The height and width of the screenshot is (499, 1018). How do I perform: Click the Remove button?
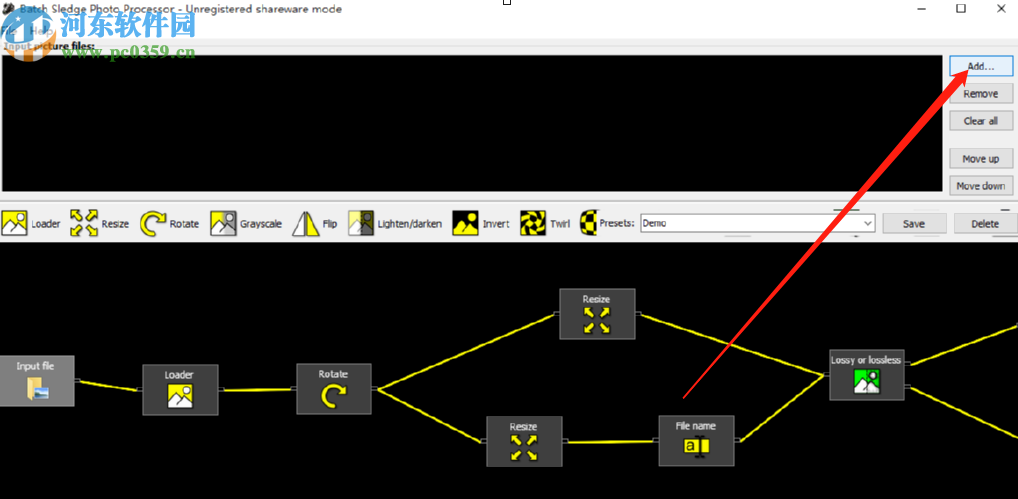[981, 93]
